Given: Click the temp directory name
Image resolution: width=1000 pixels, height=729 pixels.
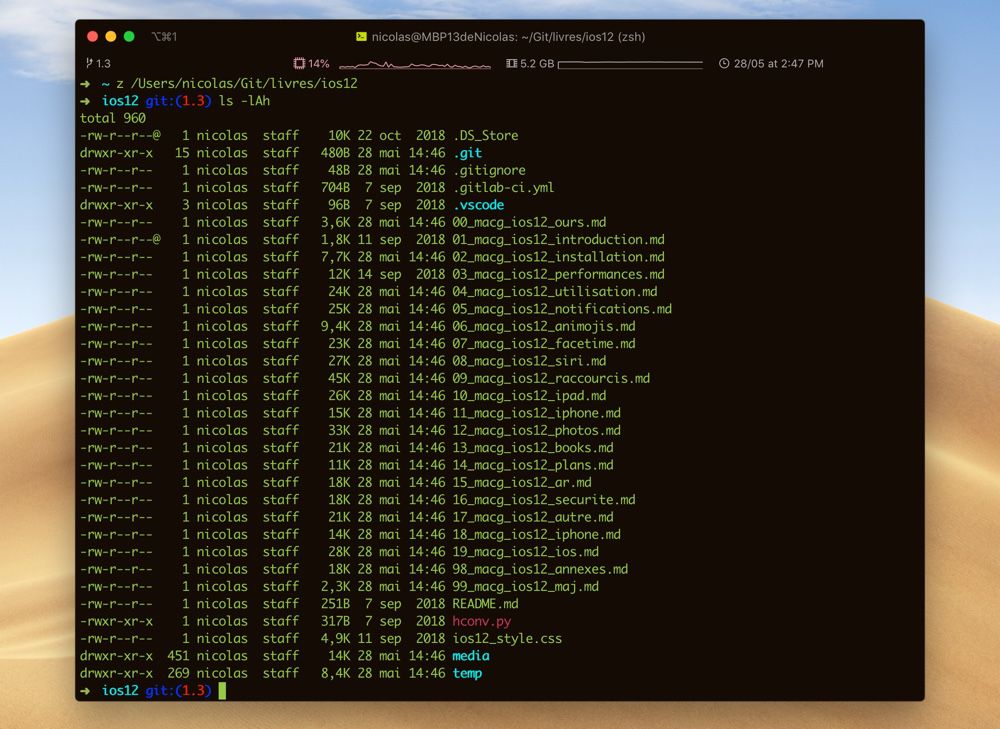Looking at the screenshot, I should tap(467, 673).
